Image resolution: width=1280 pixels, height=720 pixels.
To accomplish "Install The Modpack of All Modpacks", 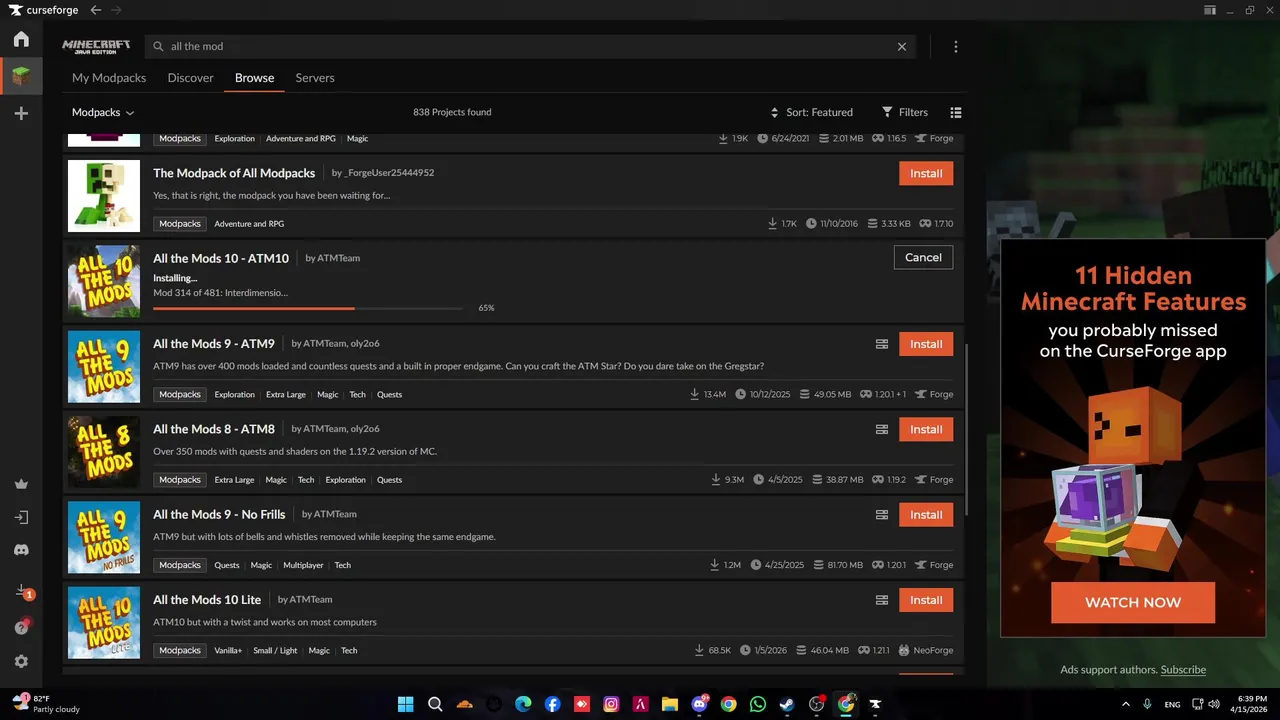I will click(x=926, y=173).
